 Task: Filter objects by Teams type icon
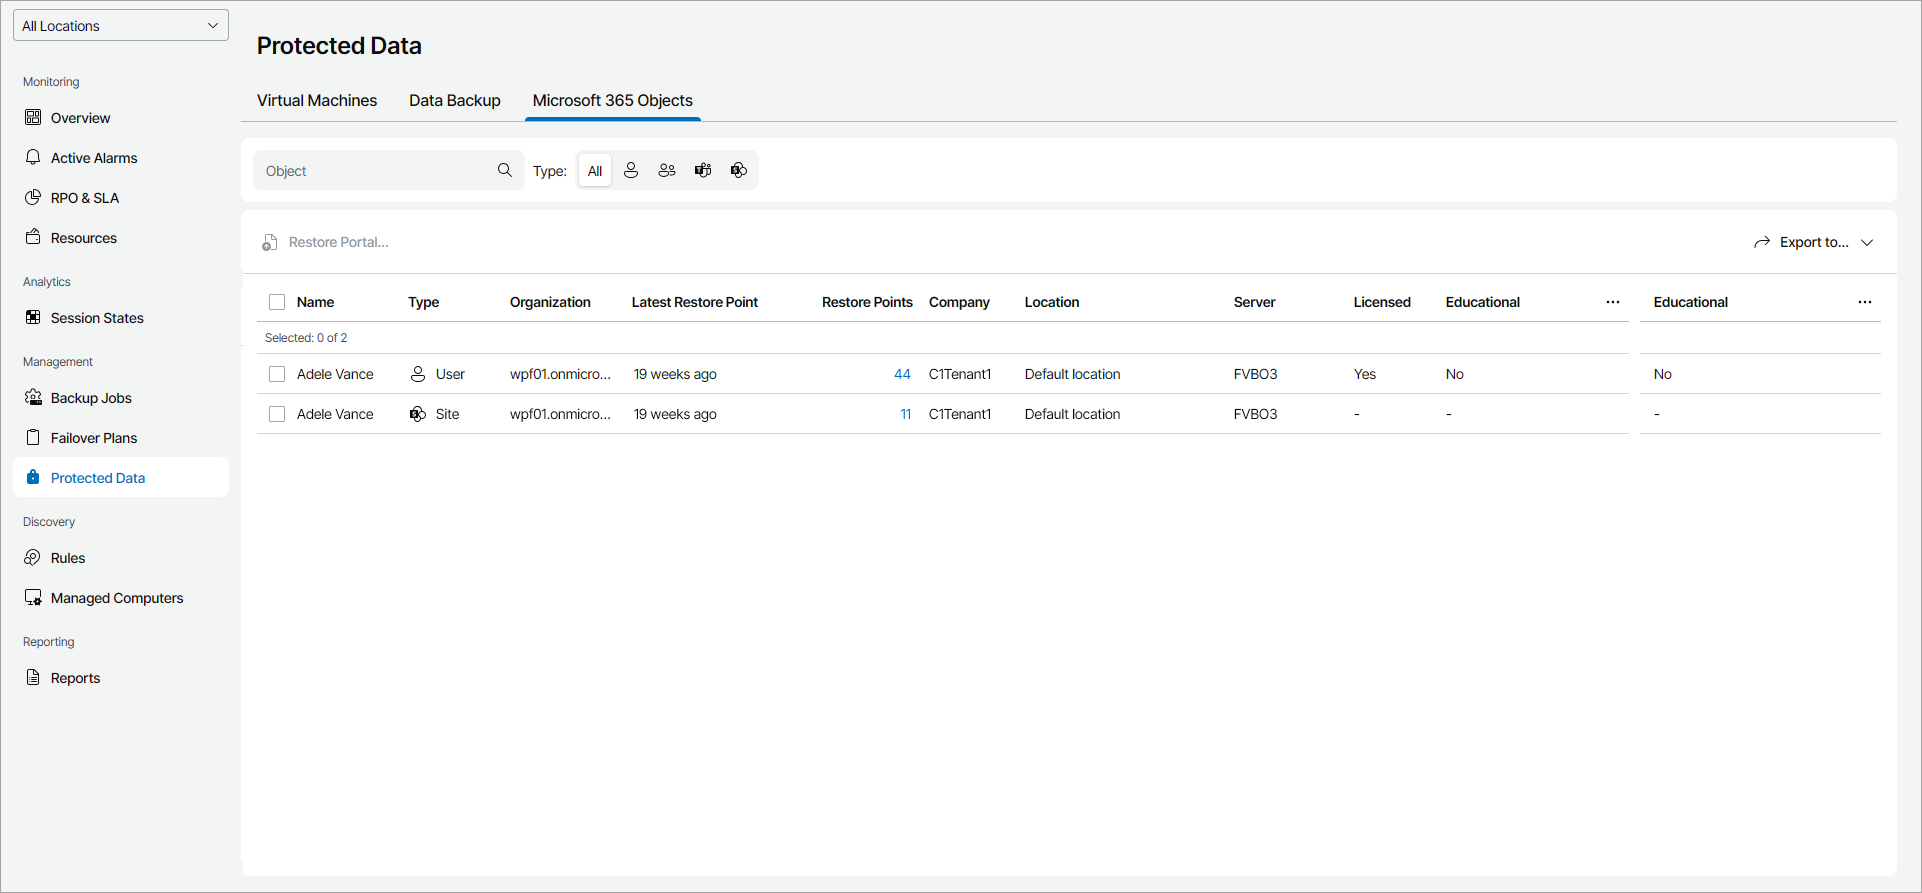(703, 171)
